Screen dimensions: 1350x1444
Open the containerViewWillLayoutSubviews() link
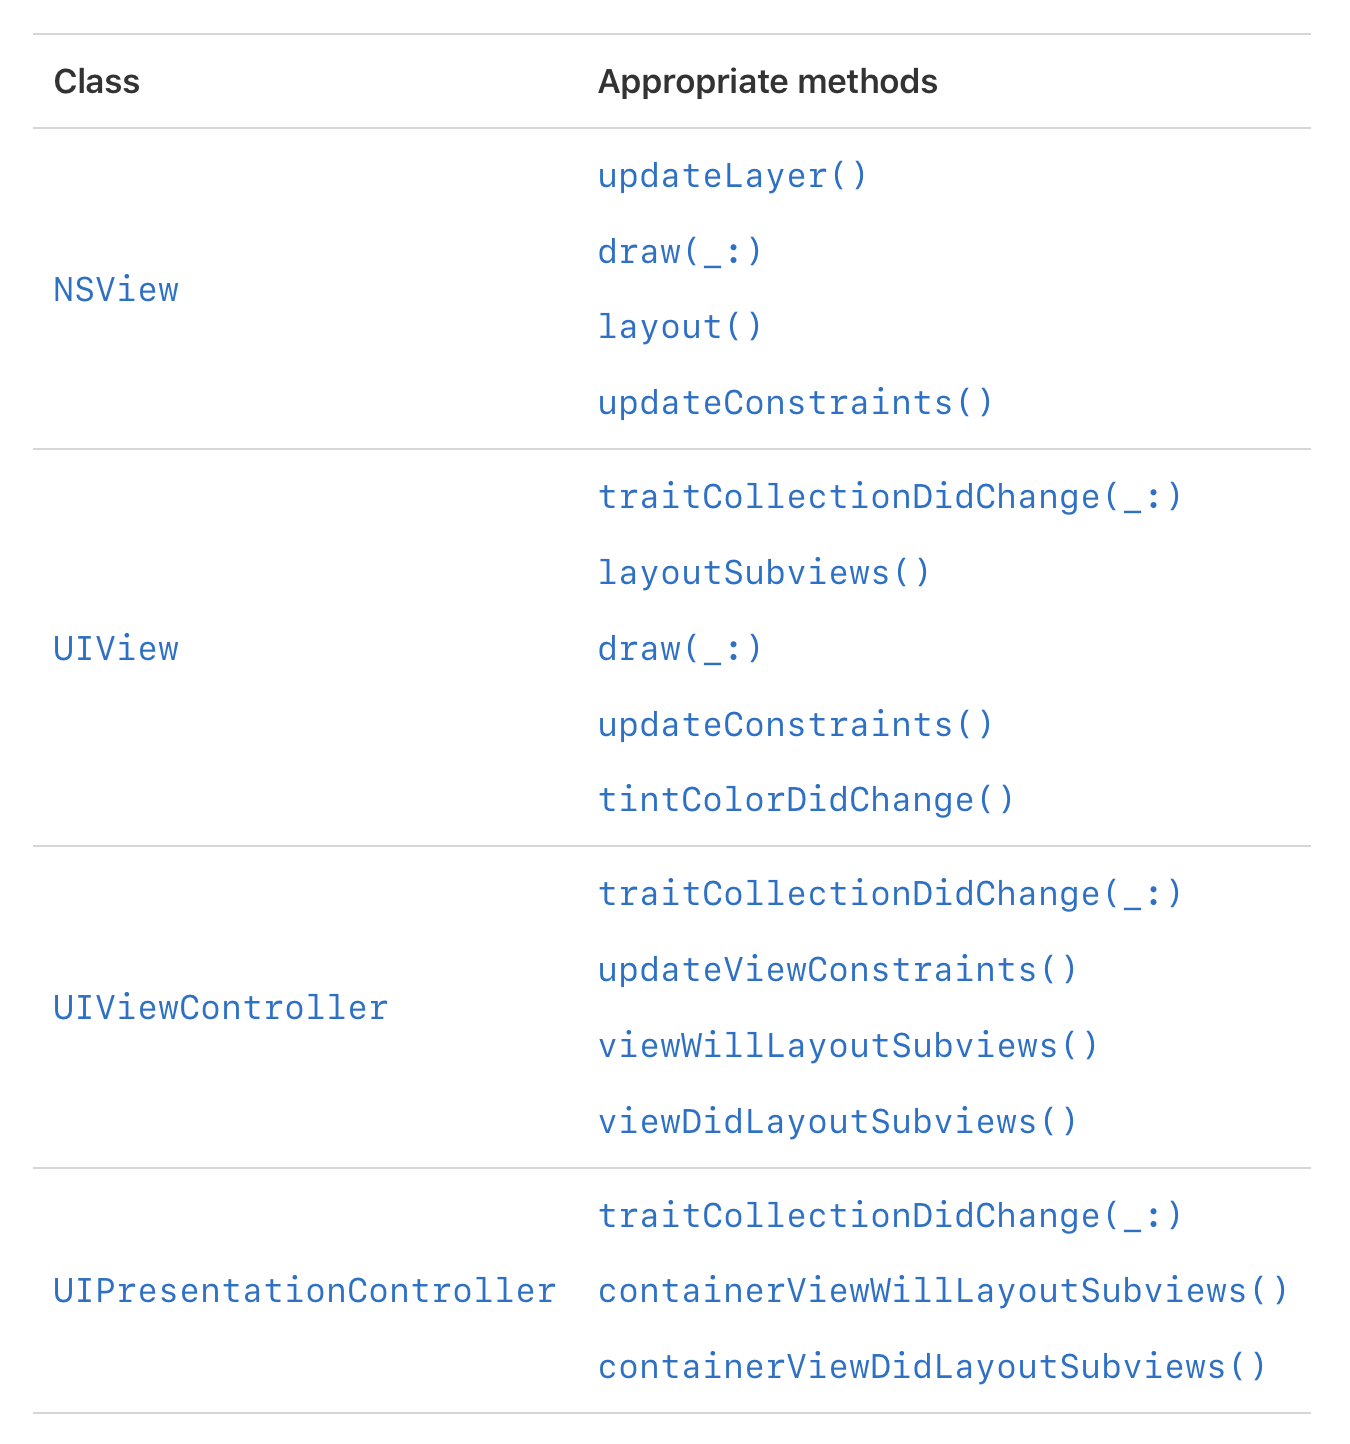(x=943, y=1291)
